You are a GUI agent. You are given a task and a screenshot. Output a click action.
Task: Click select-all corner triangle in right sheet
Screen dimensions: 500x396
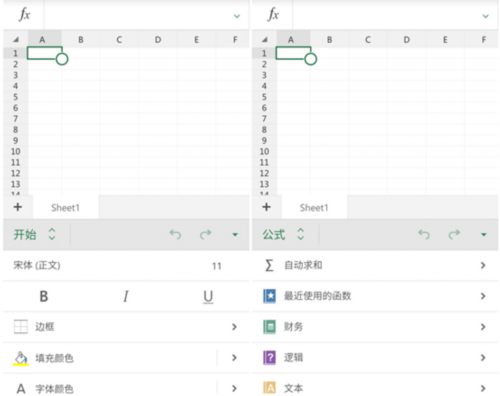pos(264,40)
